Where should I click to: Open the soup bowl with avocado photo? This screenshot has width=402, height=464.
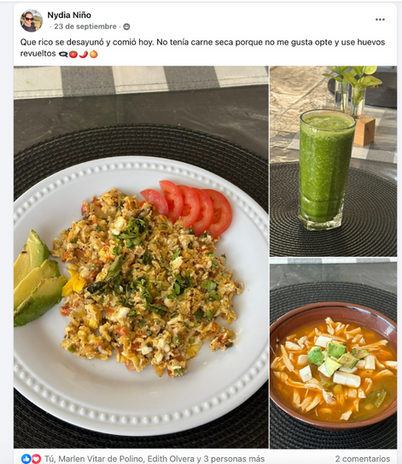[333, 353]
